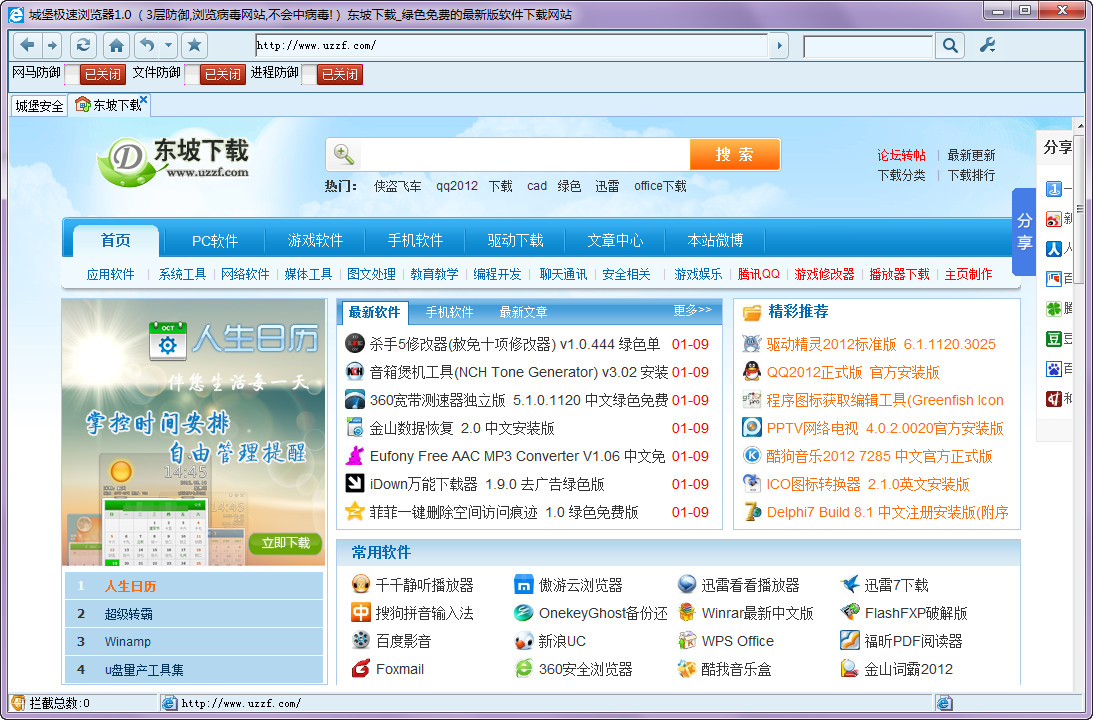Expand the undo history dropdown arrow
The image size is (1093, 720).
point(168,46)
